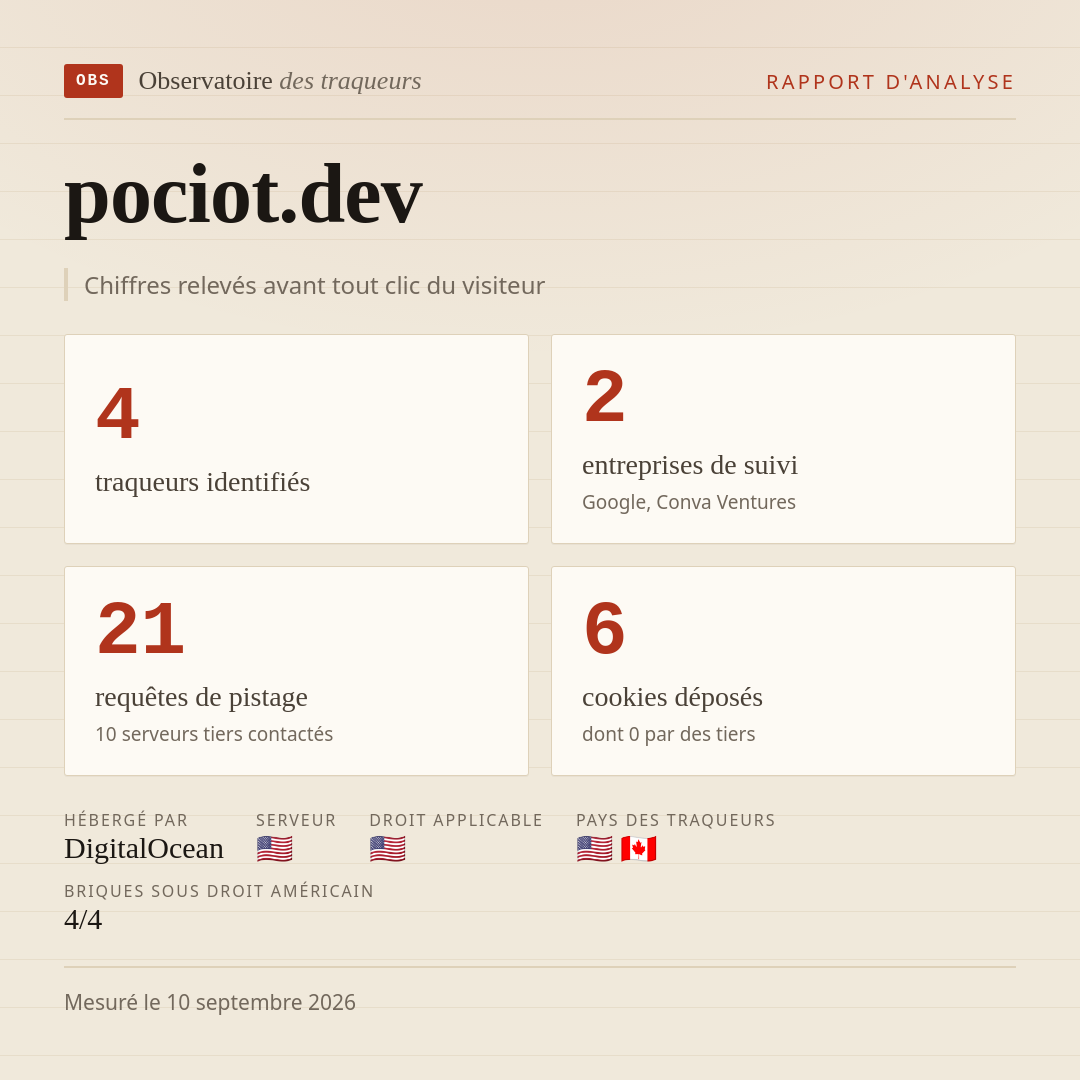Click the Briques sous droit américain label
1080x1080 pixels.
[219, 891]
